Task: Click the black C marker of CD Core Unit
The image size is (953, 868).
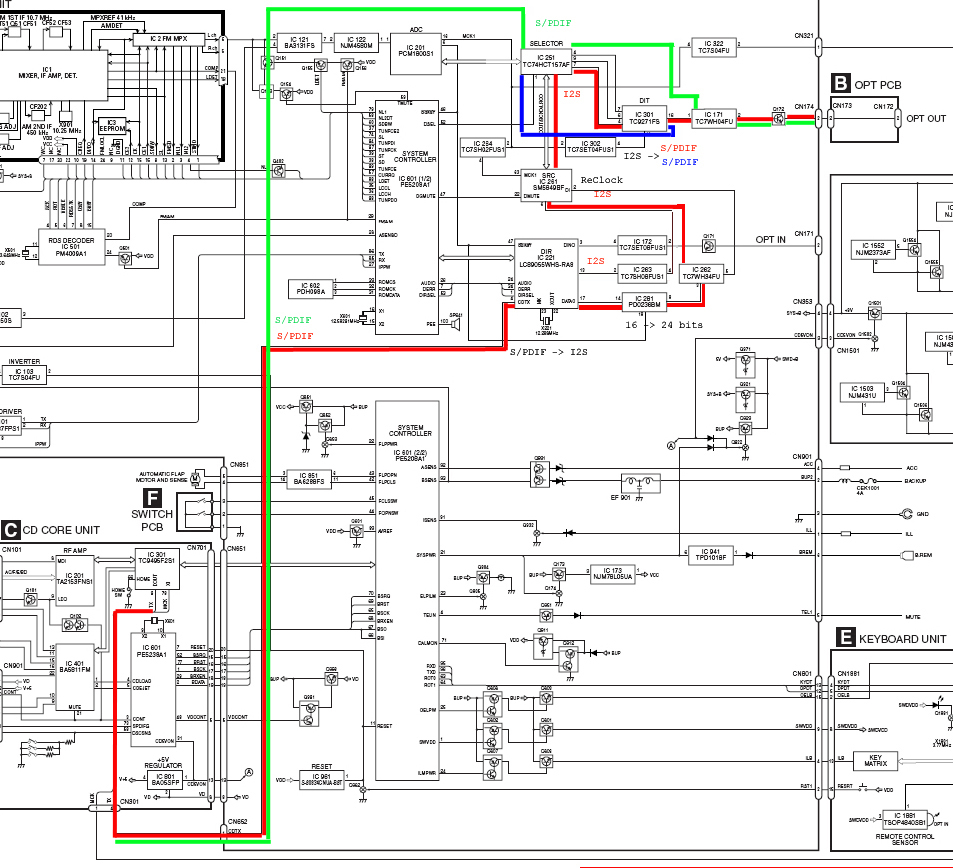Action: (x=10, y=529)
